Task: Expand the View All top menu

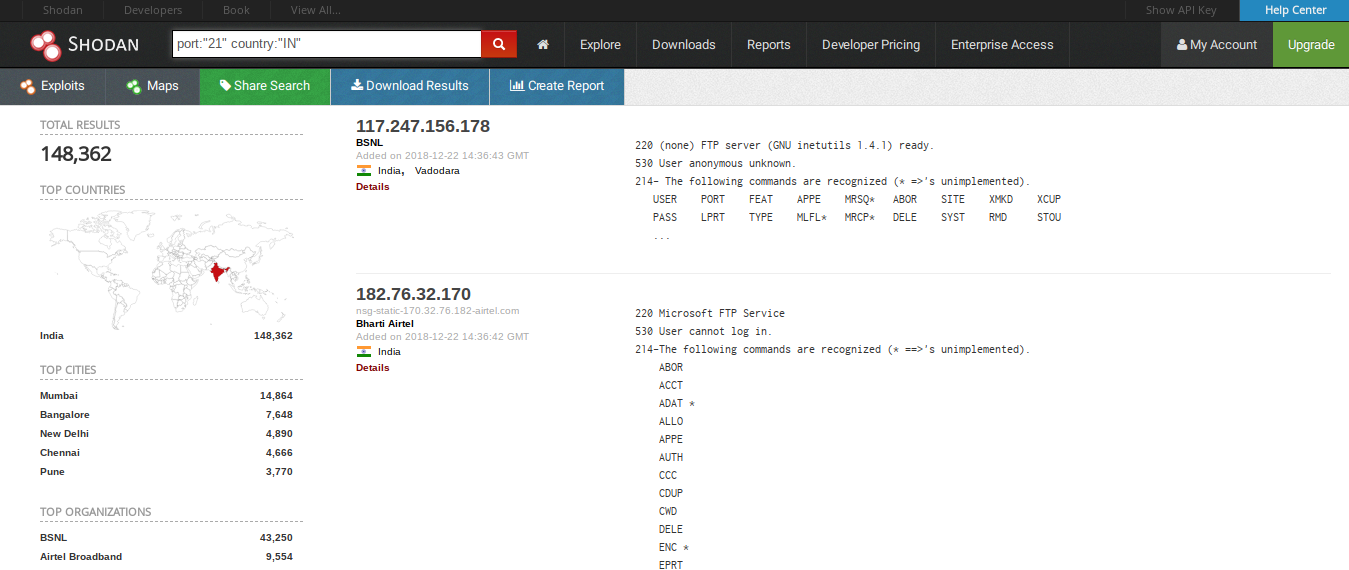Action: point(315,10)
